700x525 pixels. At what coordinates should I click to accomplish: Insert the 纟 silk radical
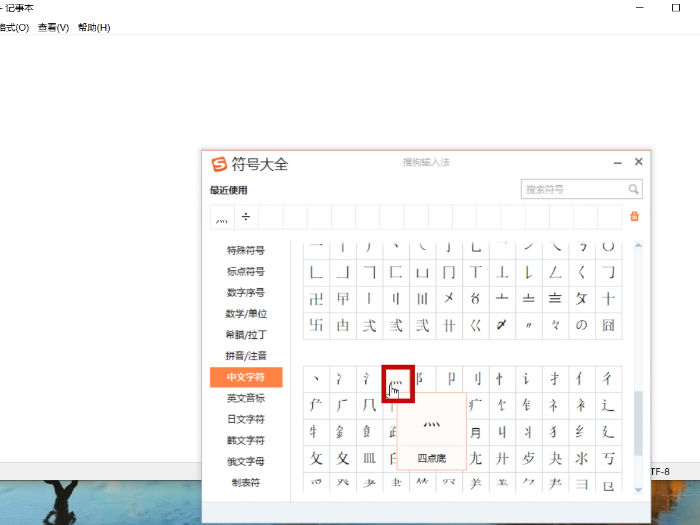tap(582, 432)
